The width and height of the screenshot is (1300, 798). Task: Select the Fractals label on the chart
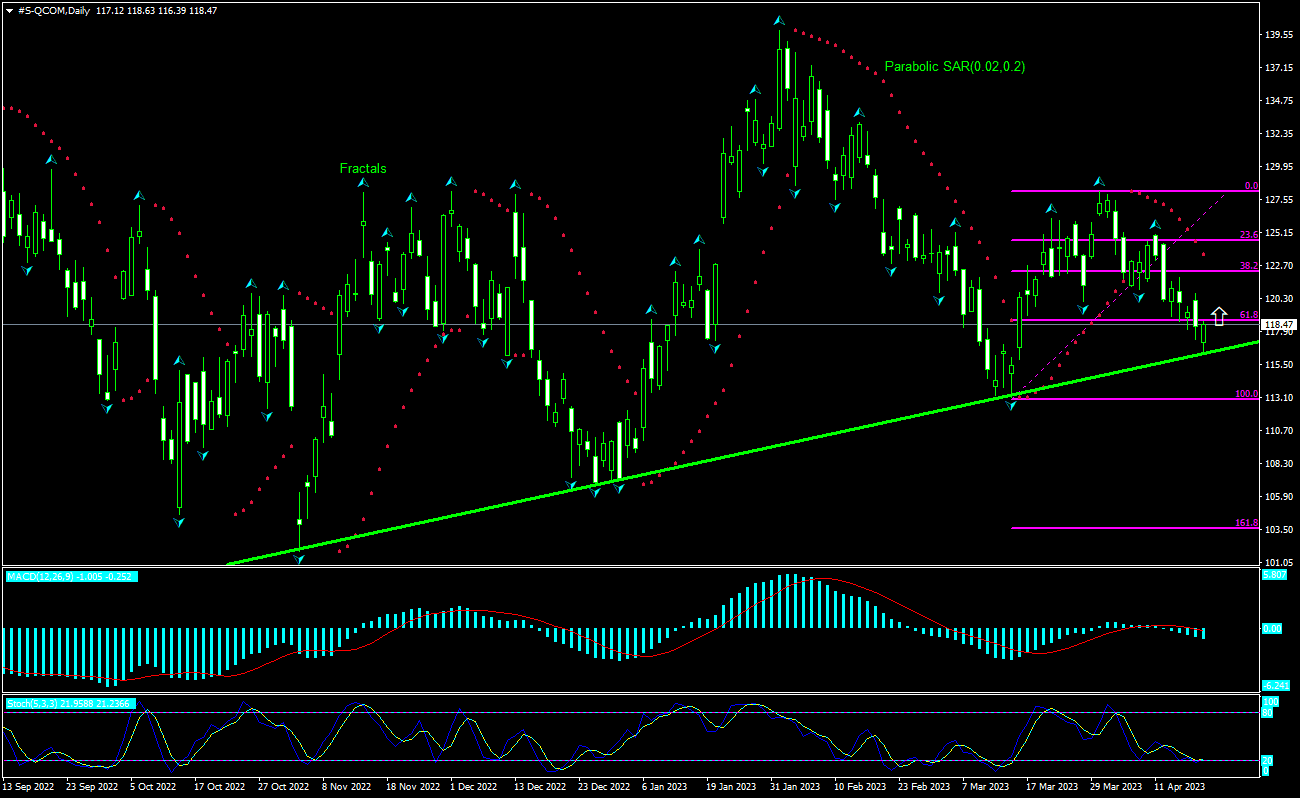[364, 168]
